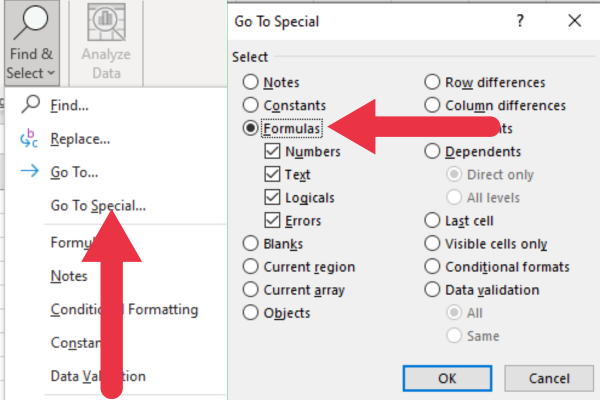Click the dialog help question mark
This screenshot has height=400, width=600.
[520, 20]
